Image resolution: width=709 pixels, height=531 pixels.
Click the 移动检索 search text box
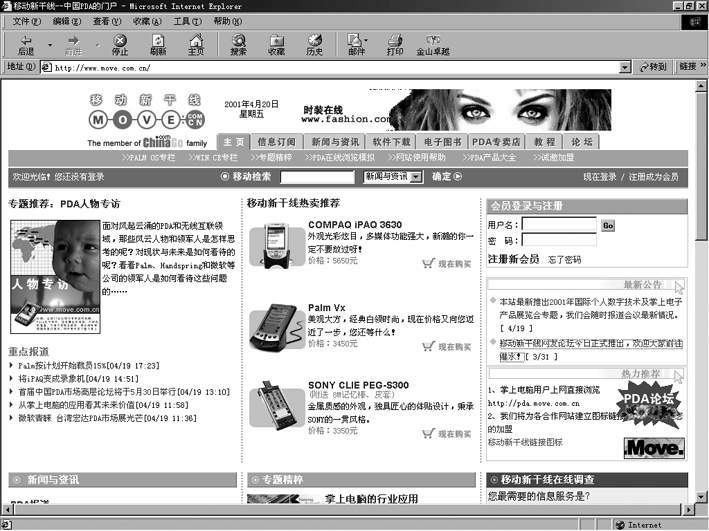pos(317,177)
